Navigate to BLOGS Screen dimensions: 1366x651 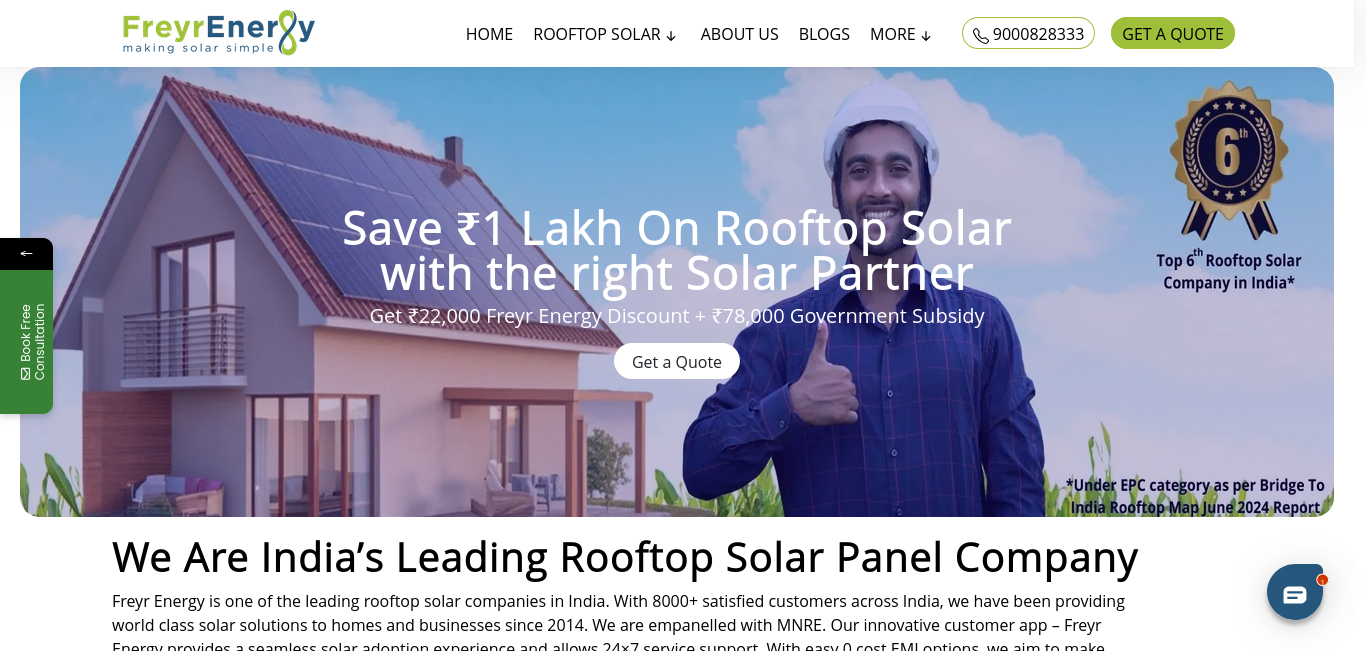click(x=824, y=34)
